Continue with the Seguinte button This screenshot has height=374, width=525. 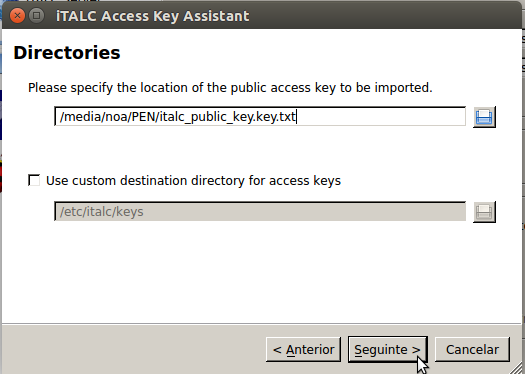point(388,350)
